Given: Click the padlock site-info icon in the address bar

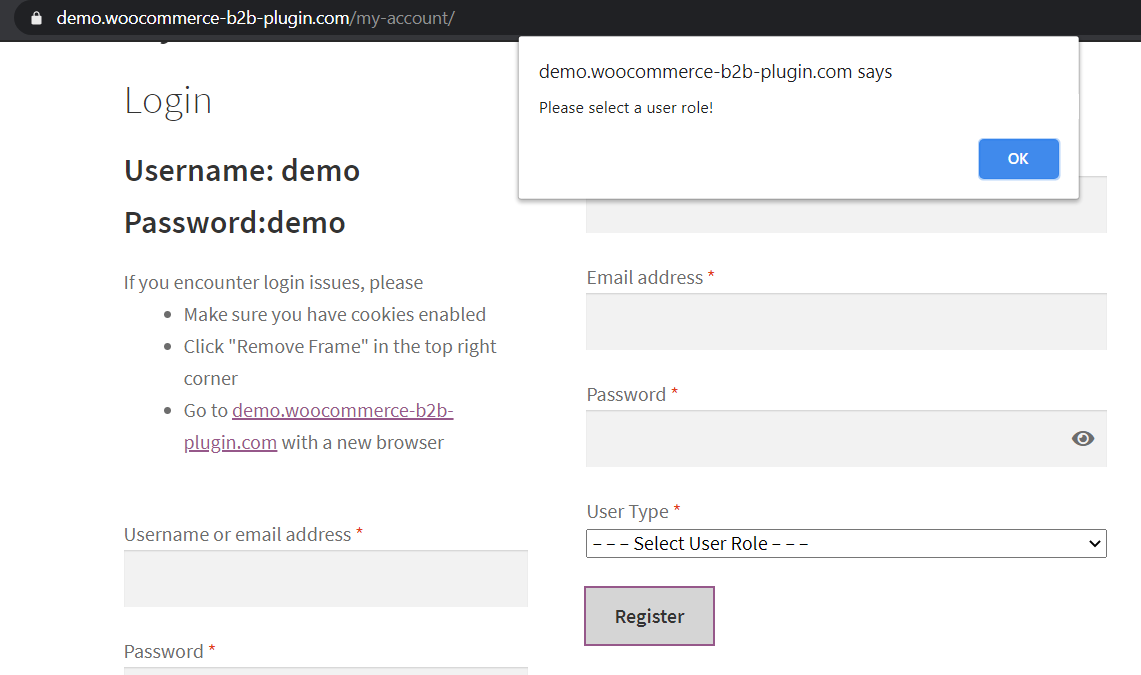Looking at the screenshot, I should pyautogui.click(x=36, y=18).
